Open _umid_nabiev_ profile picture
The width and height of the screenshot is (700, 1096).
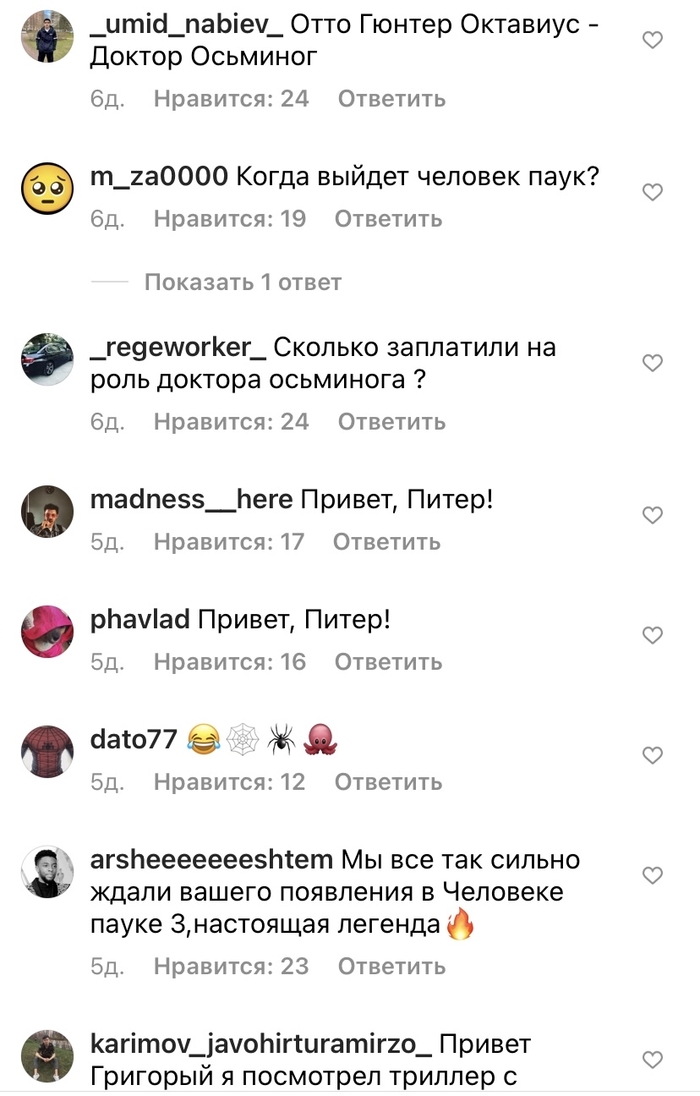pyautogui.click(x=47, y=36)
